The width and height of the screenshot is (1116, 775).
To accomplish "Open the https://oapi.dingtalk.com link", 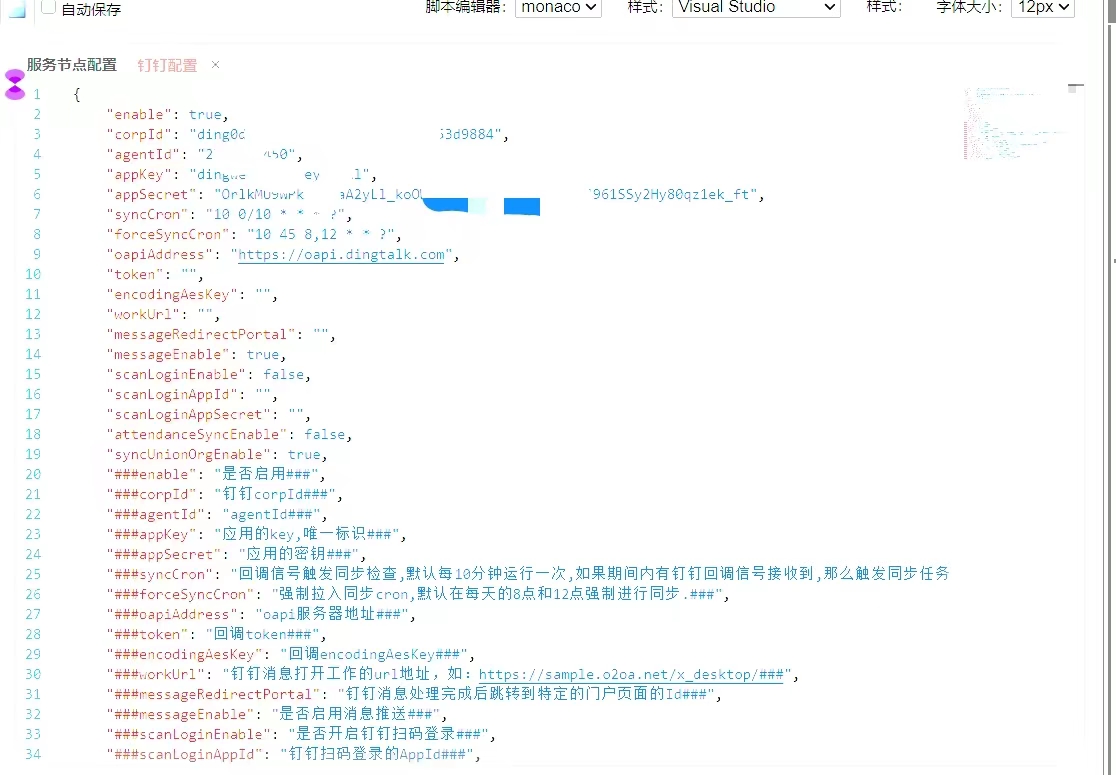I will click(x=341, y=255).
